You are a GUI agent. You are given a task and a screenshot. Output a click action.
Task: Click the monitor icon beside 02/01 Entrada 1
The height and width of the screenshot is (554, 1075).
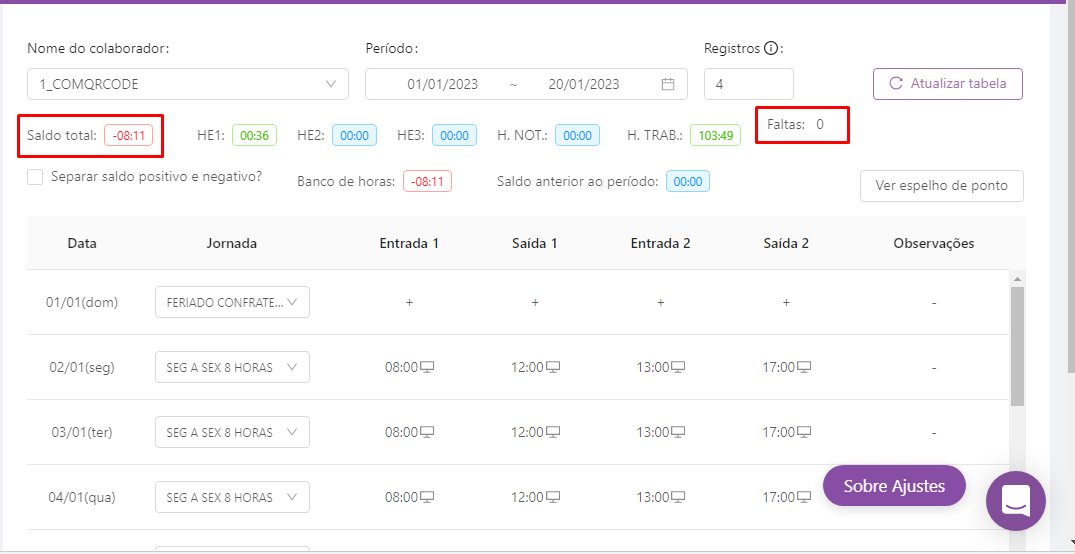pyautogui.click(x=428, y=367)
